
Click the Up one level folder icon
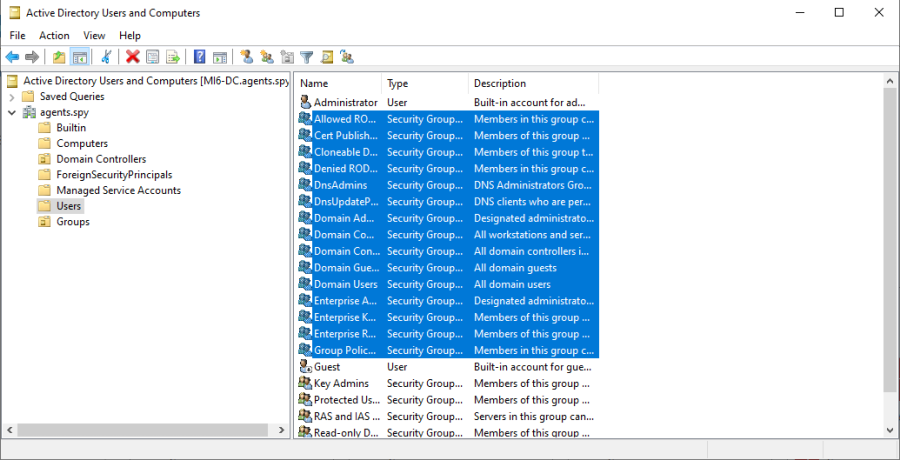click(x=59, y=57)
